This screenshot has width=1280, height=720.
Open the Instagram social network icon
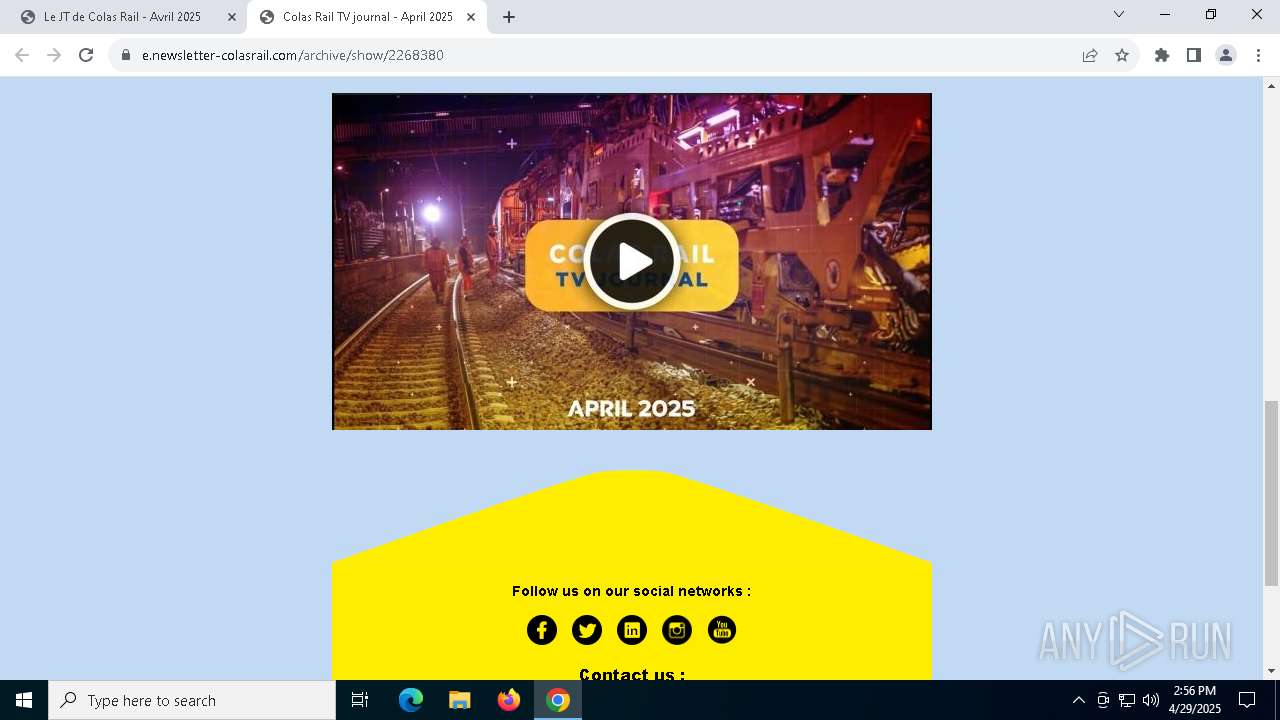[677, 630]
